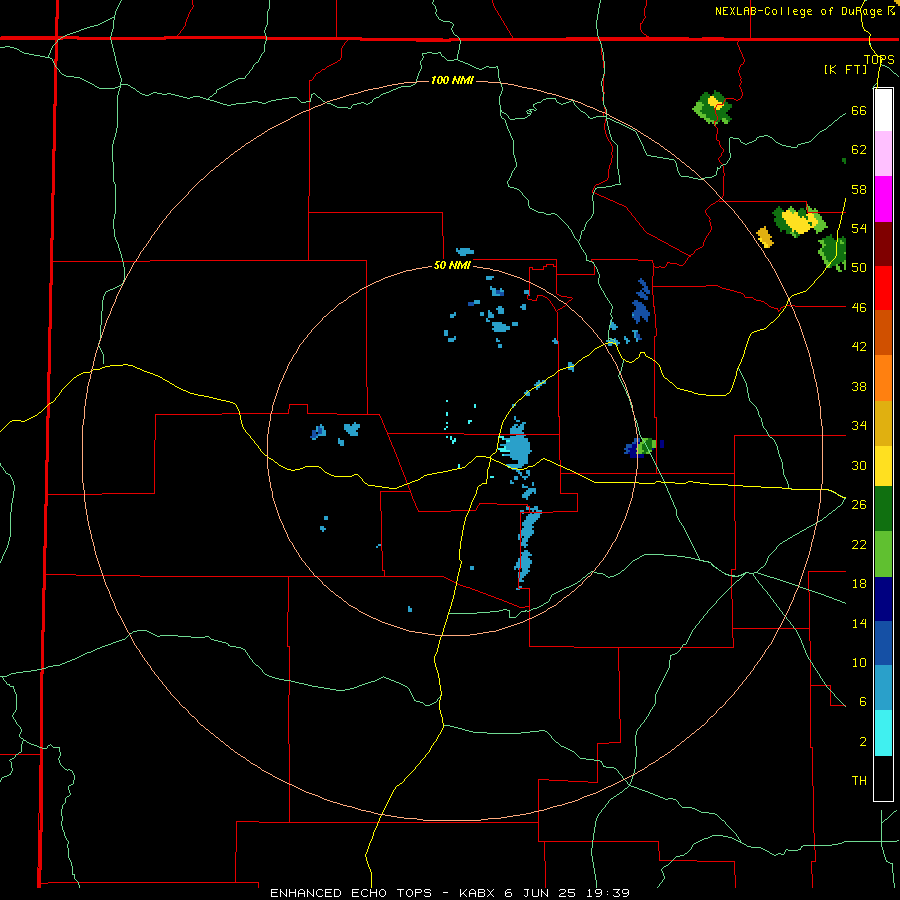Click the '38' legend scale value

point(859,386)
